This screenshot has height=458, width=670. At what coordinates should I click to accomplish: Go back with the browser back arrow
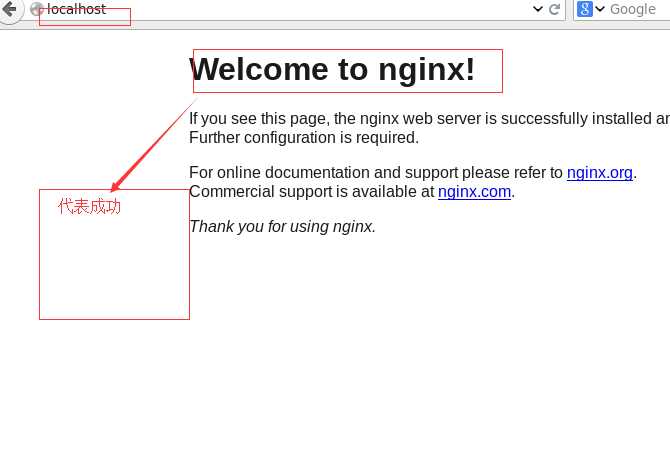click(9, 9)
